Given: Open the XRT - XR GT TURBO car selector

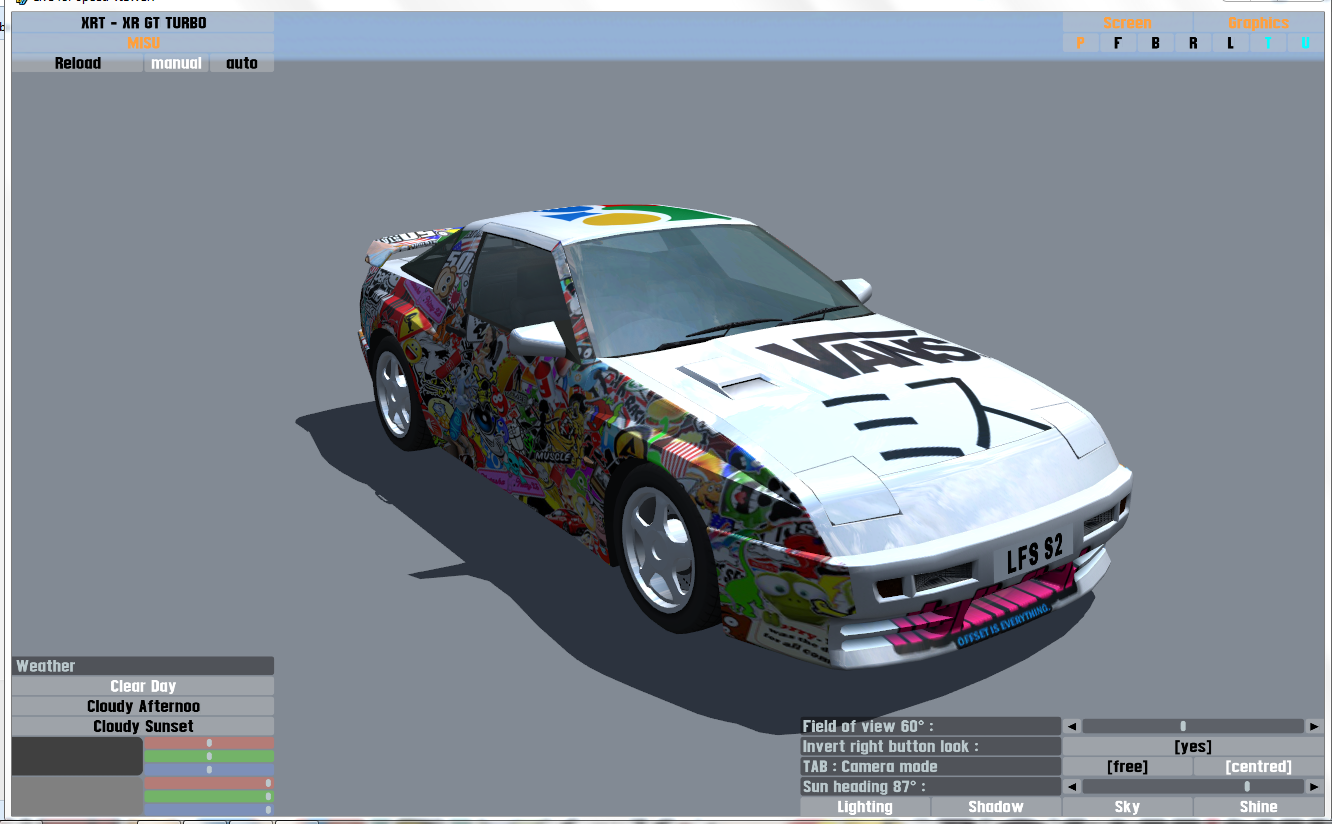Looking at the screenshot, I should coord(143,23).
